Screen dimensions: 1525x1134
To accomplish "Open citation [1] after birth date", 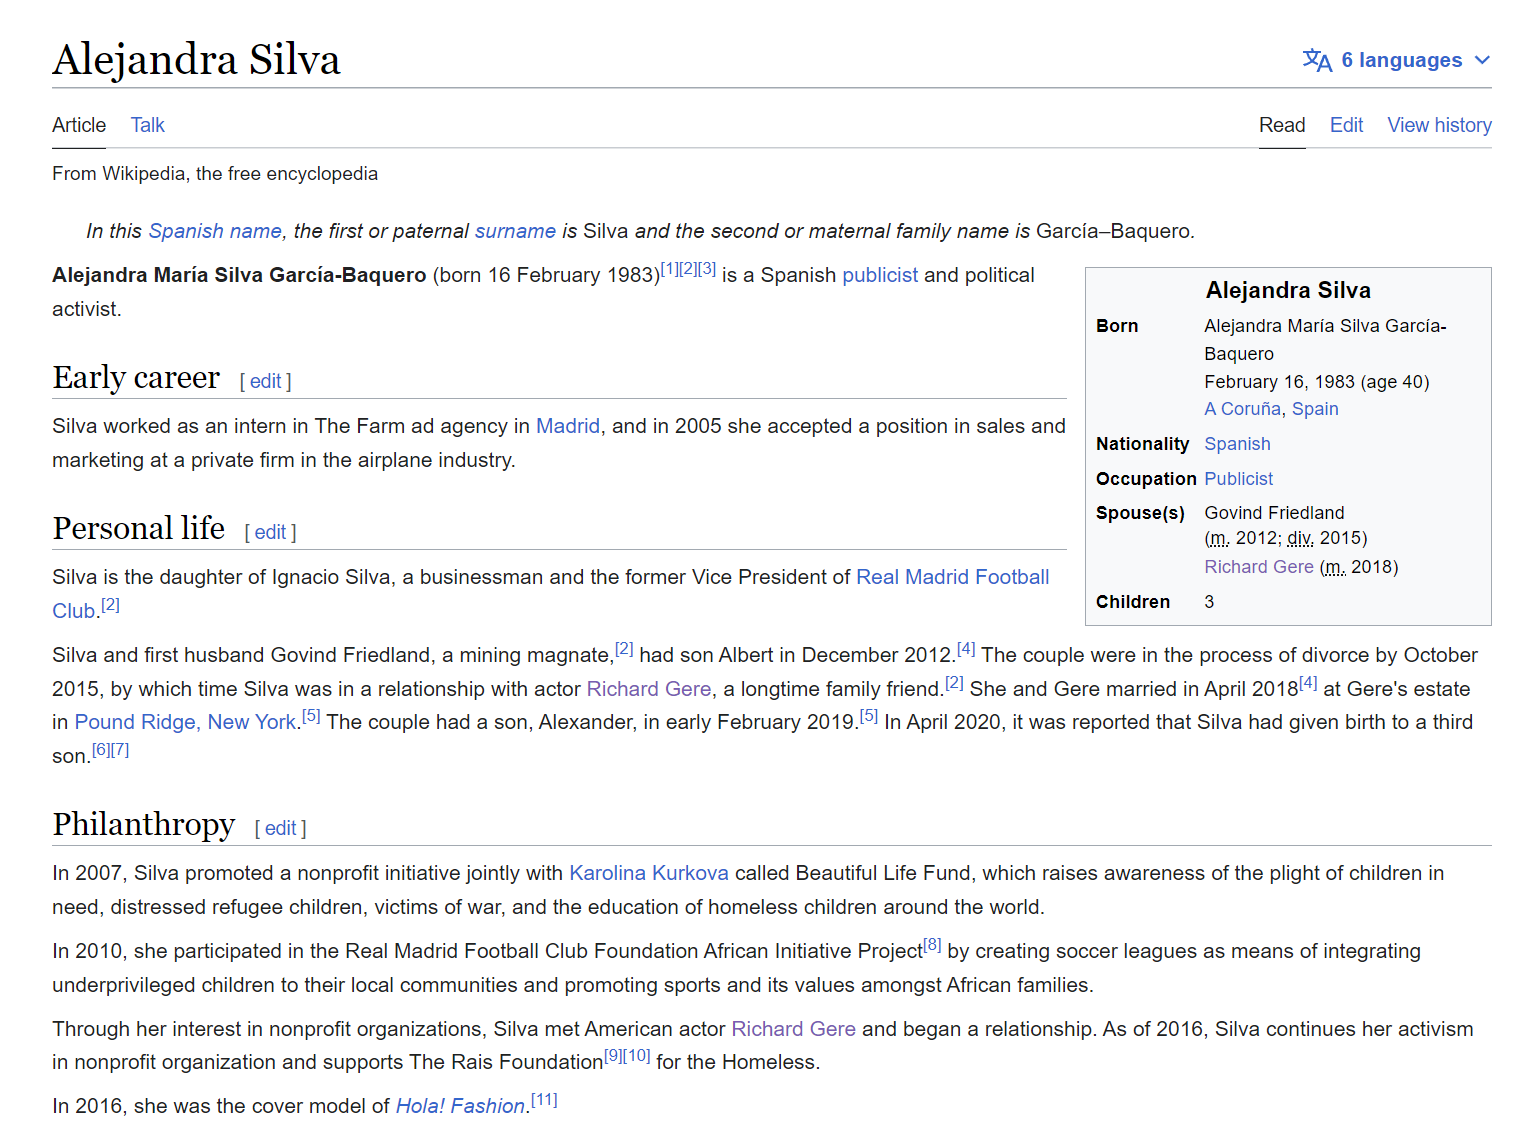I will 669,269.
